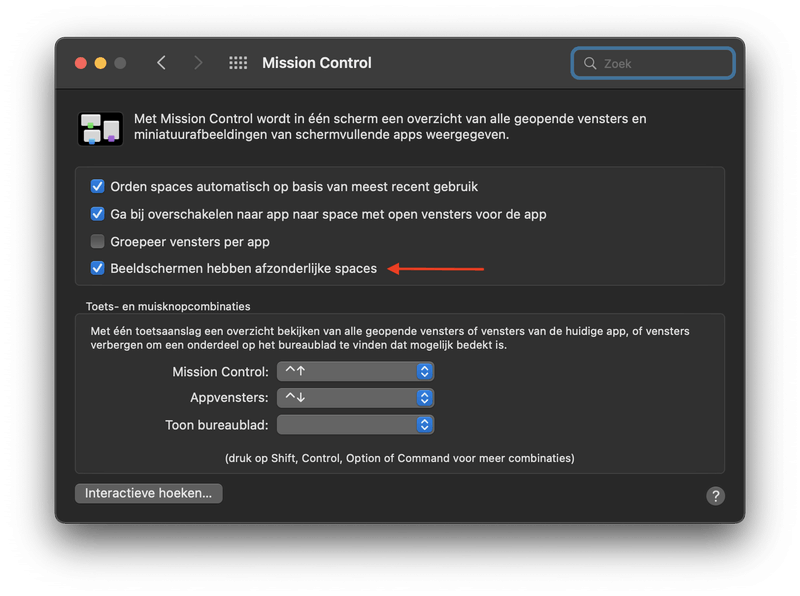Screen dimensions: 800x596
Task: Enable Groepeer vensters per app
Action: 97,241
